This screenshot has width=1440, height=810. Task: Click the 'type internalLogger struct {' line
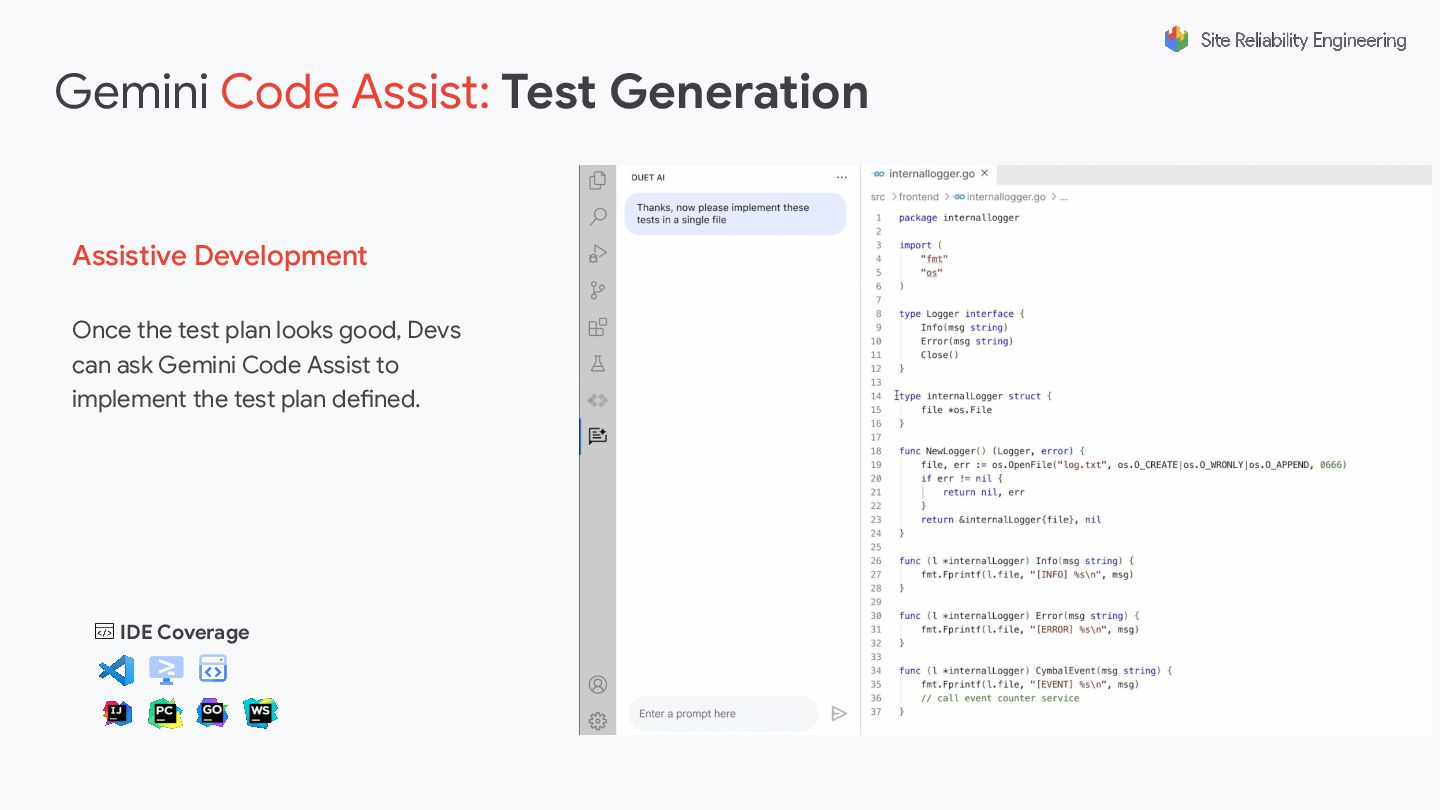coord(975,396)
